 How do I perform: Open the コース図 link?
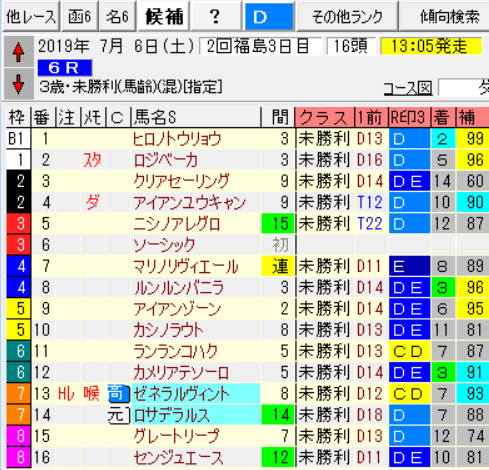(x=408, y=89)
